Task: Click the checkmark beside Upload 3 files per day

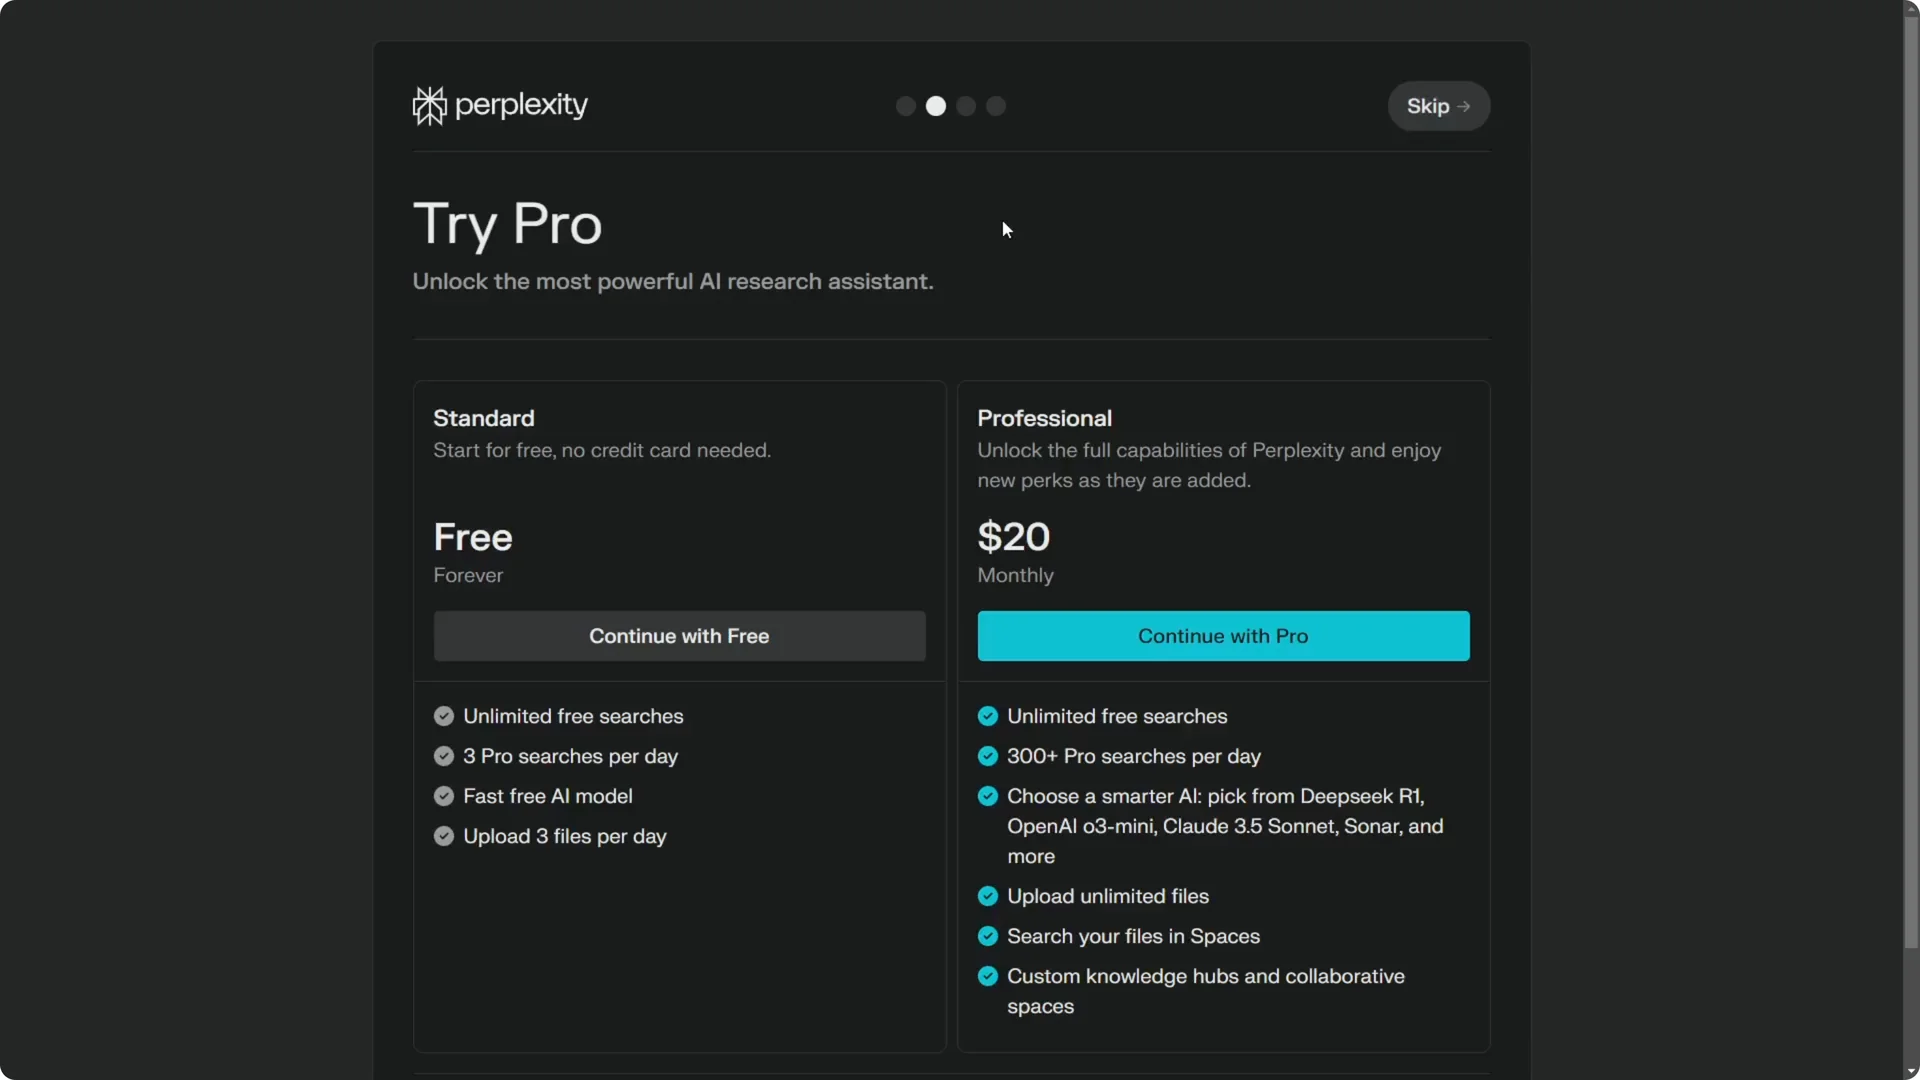Action: 444,837
